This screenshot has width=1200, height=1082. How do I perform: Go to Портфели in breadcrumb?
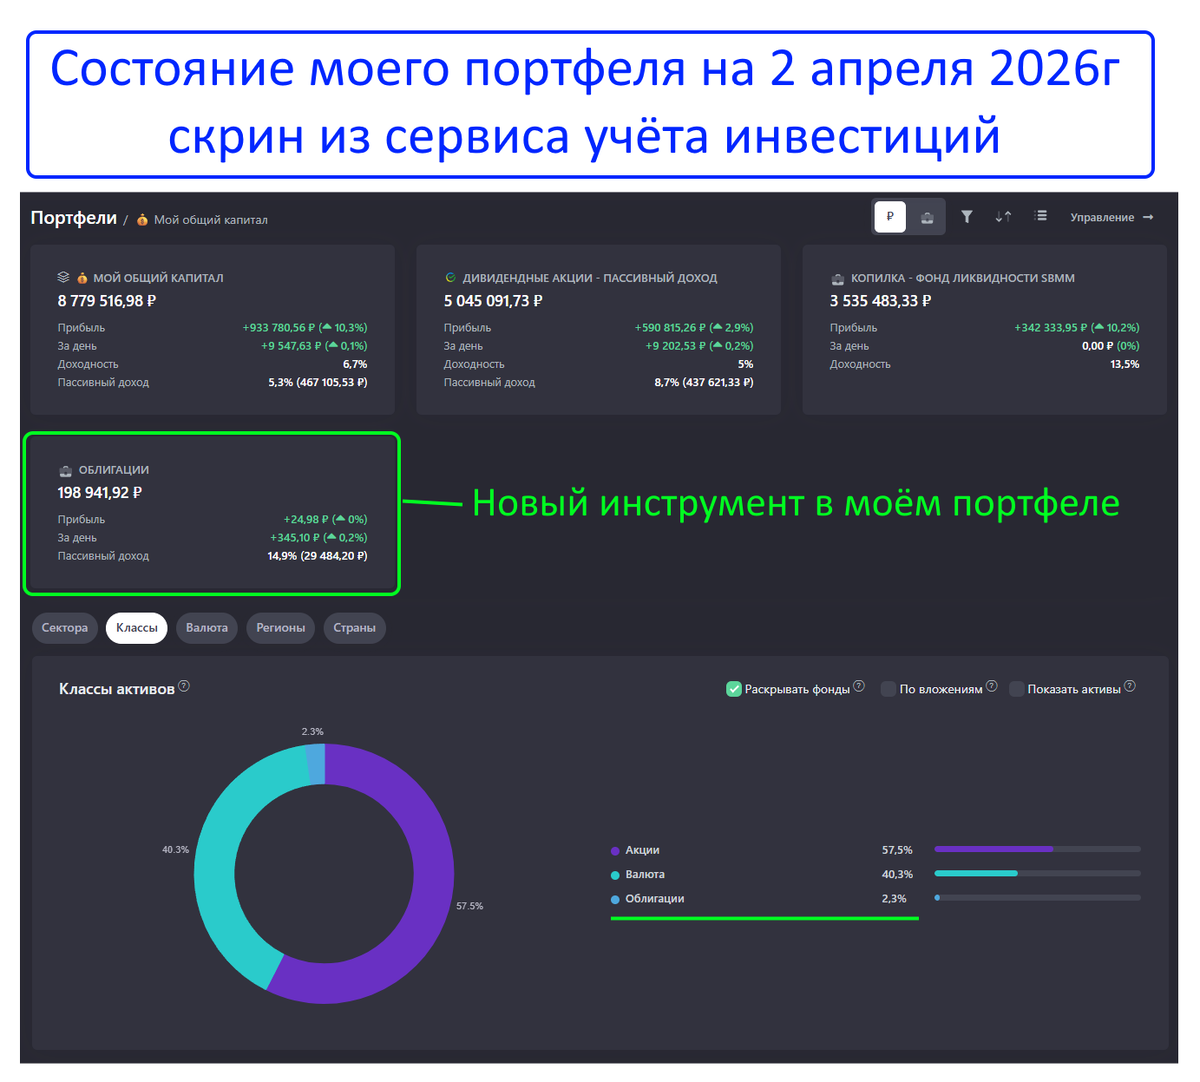coord(74,218)
